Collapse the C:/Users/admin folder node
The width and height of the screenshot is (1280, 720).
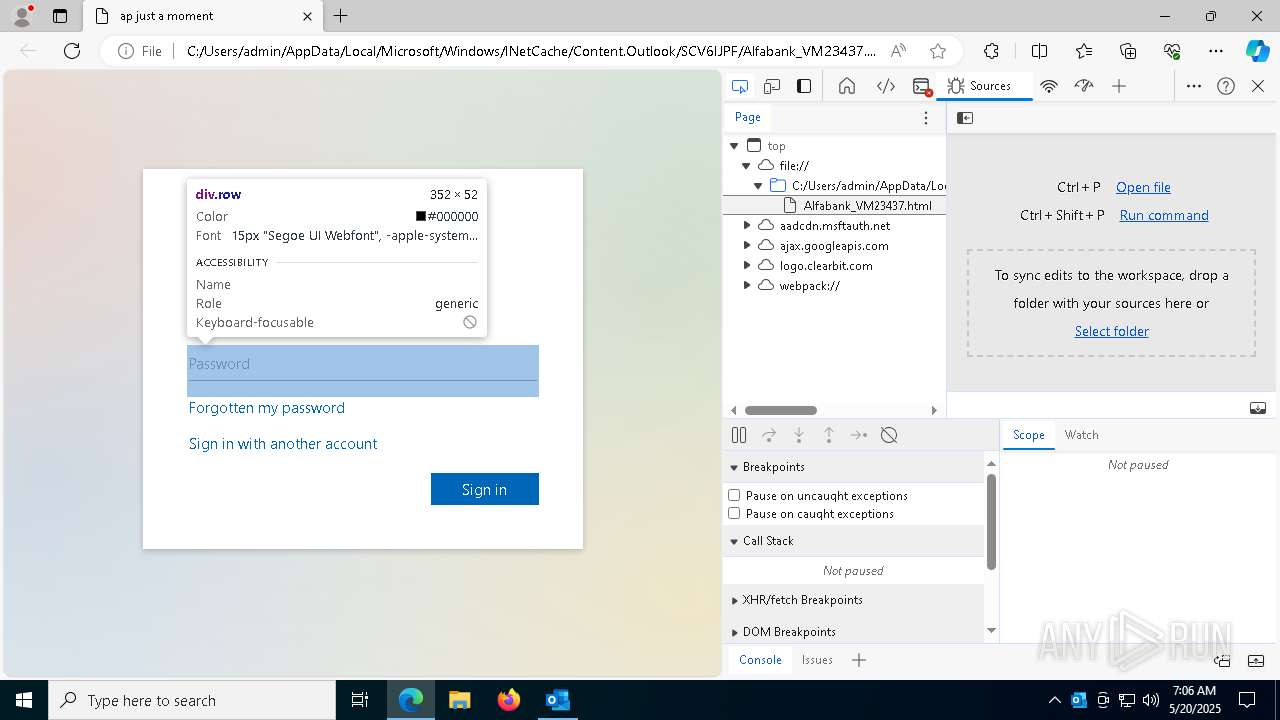tap(758, 186)
